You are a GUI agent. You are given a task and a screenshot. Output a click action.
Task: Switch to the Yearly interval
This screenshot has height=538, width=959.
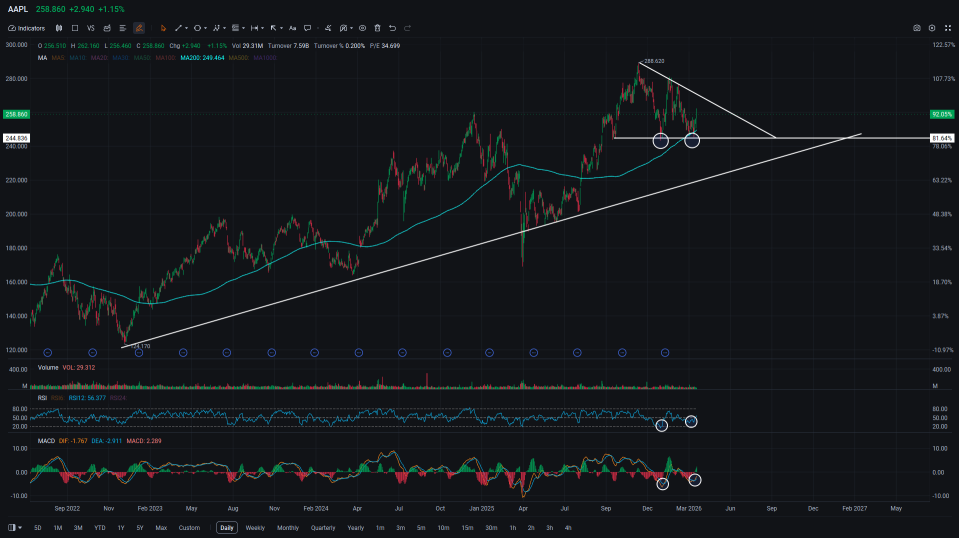tap(355, 528)
